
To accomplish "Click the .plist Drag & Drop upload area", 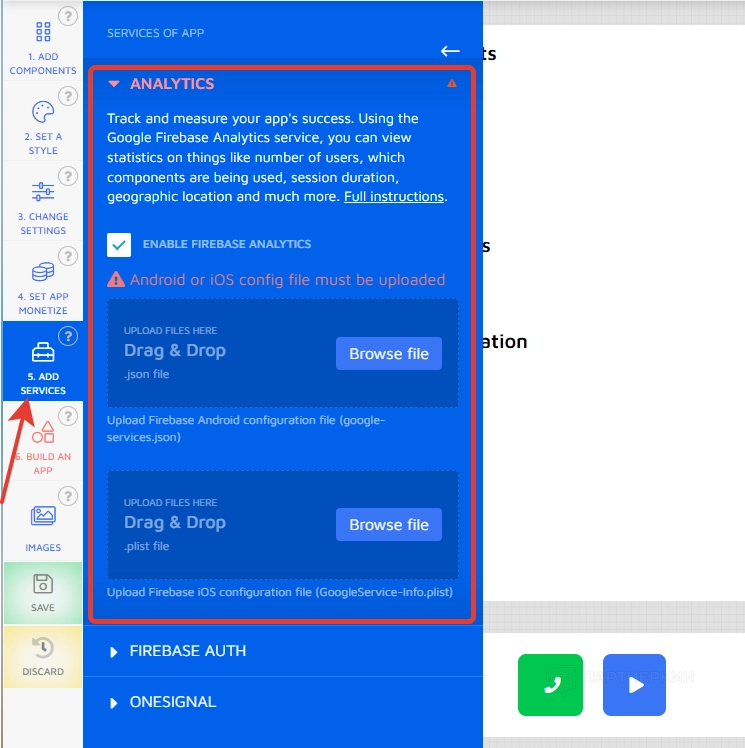I will [283, 525].
